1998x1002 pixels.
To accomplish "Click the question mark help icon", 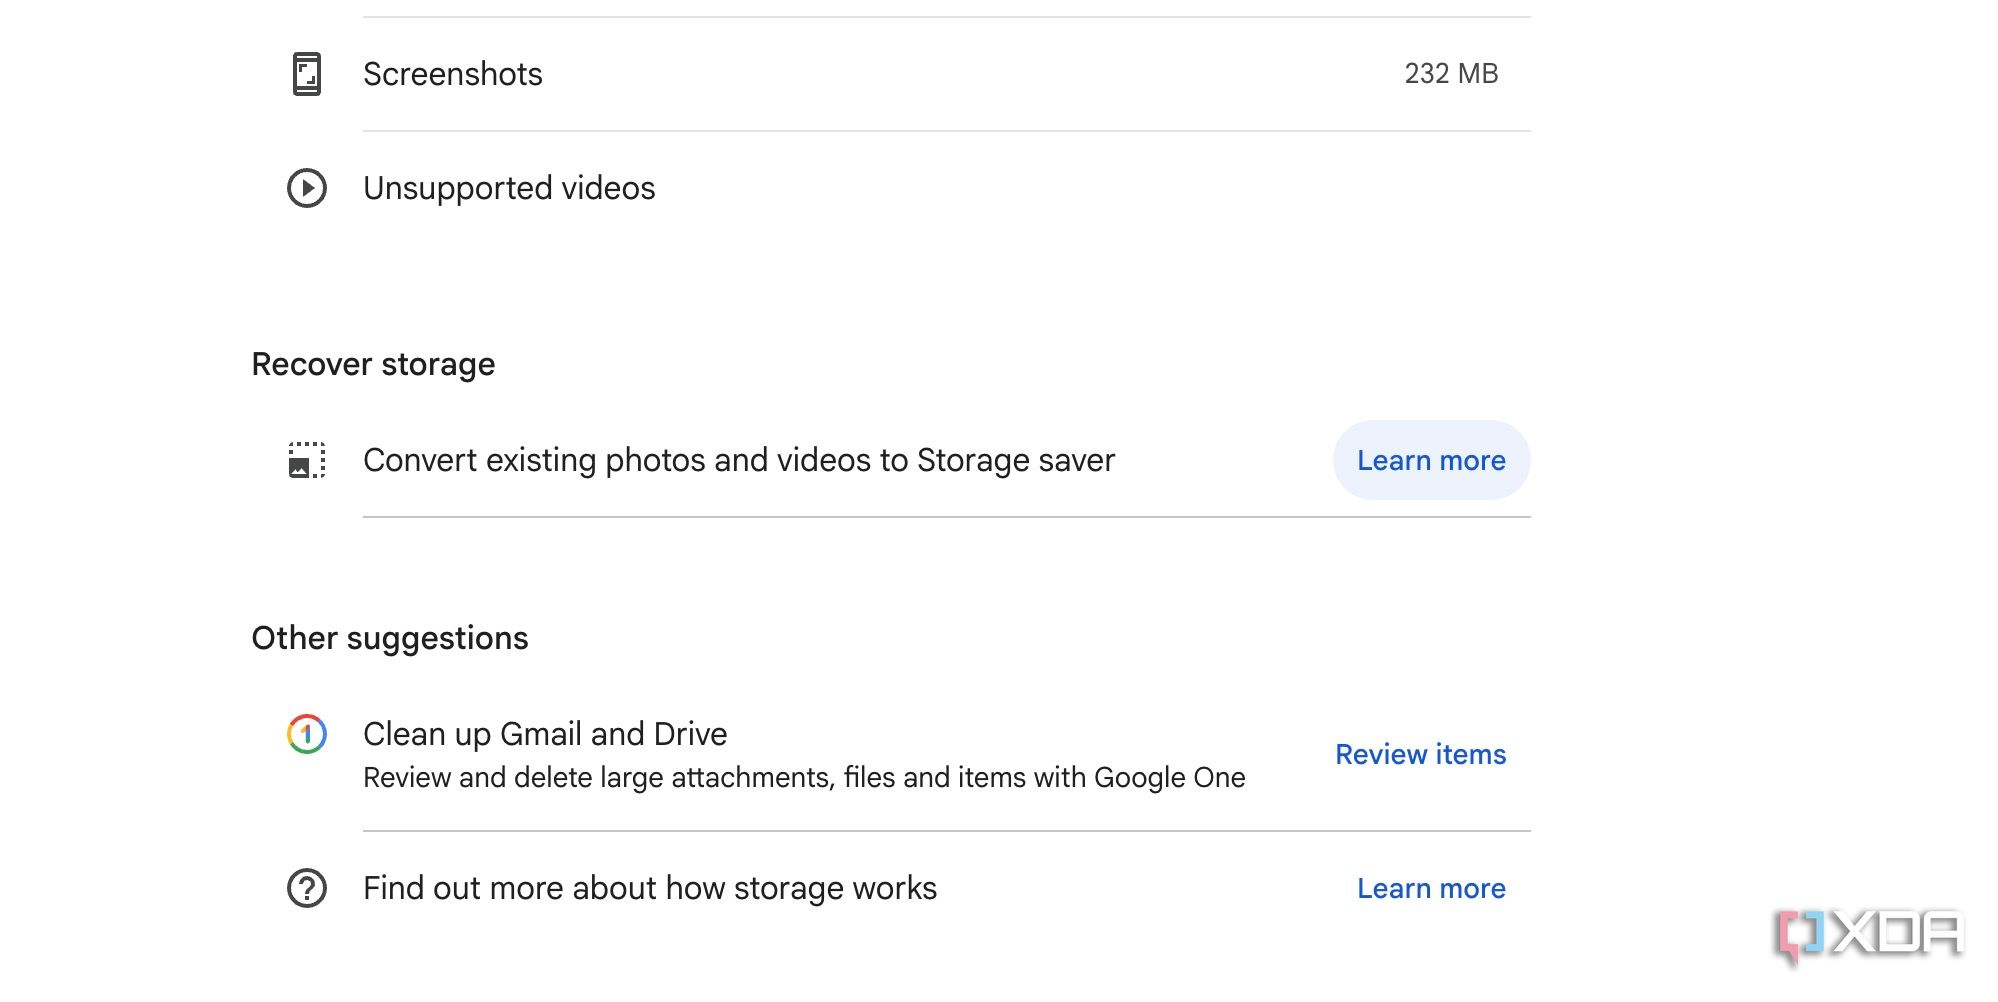I will pos(307,888).
